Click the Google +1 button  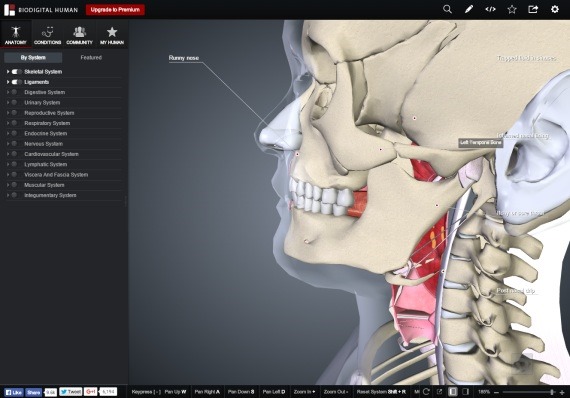[91, 392]
